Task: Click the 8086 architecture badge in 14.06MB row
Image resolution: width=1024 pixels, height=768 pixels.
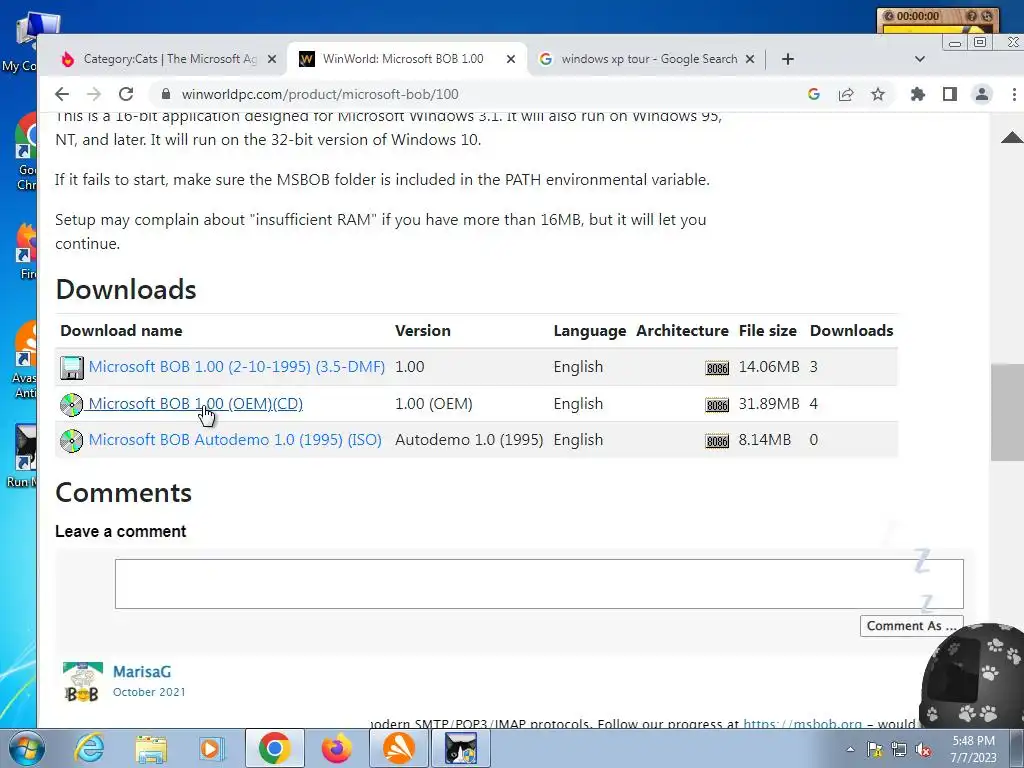Action: [x=717, y=368]
